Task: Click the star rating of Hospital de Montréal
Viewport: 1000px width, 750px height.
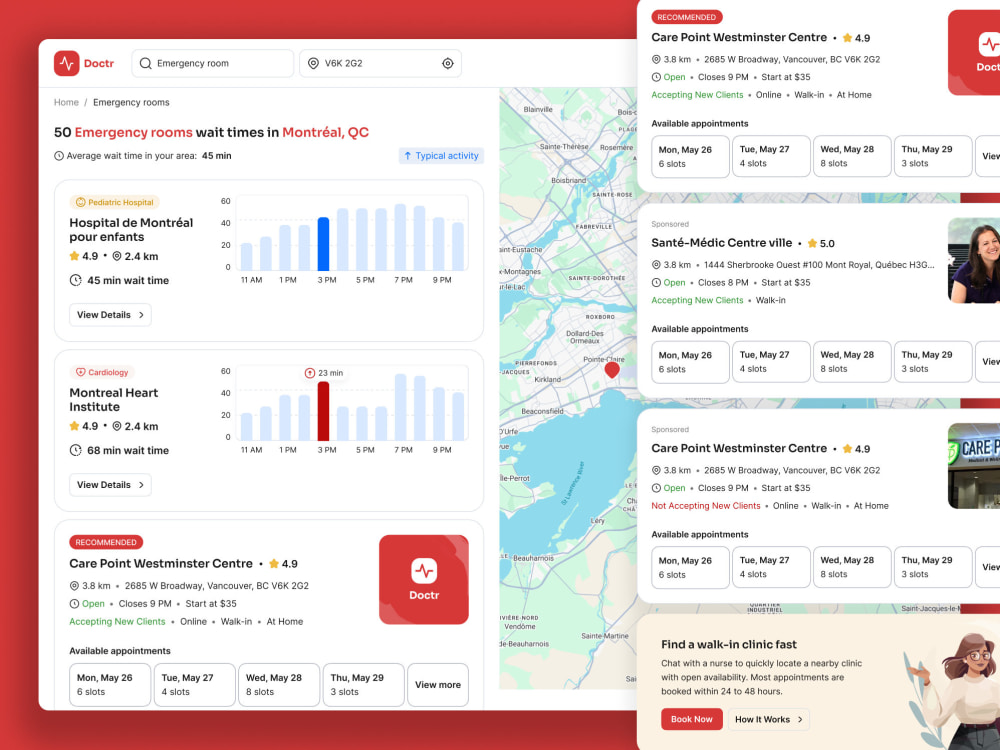Action: tap(84, 256)
